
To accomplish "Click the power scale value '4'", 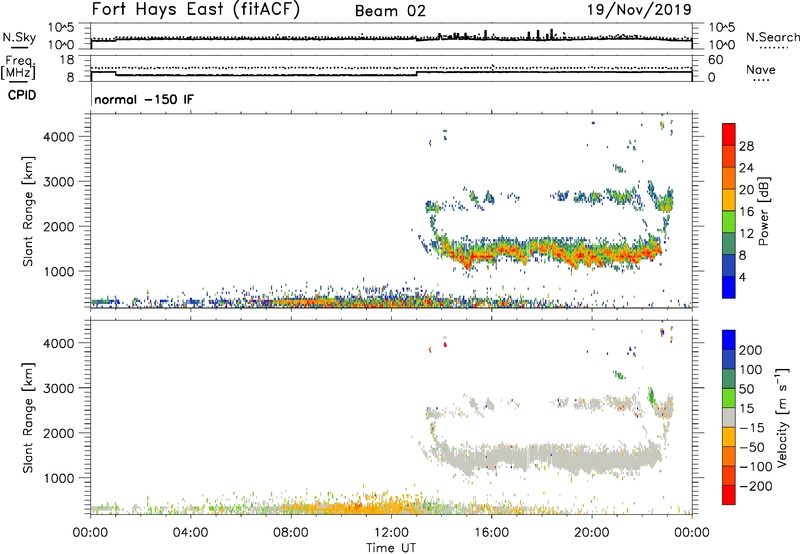I will point(742,277).
